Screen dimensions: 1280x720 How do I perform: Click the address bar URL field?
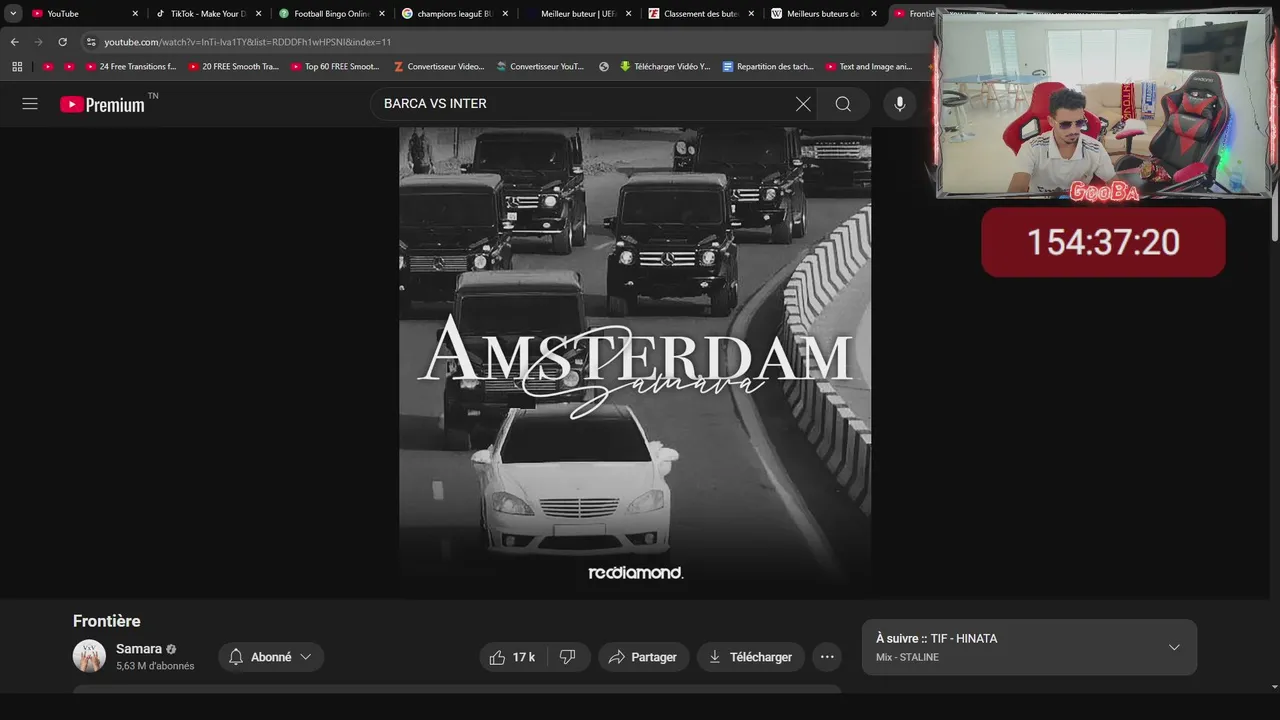510,42
